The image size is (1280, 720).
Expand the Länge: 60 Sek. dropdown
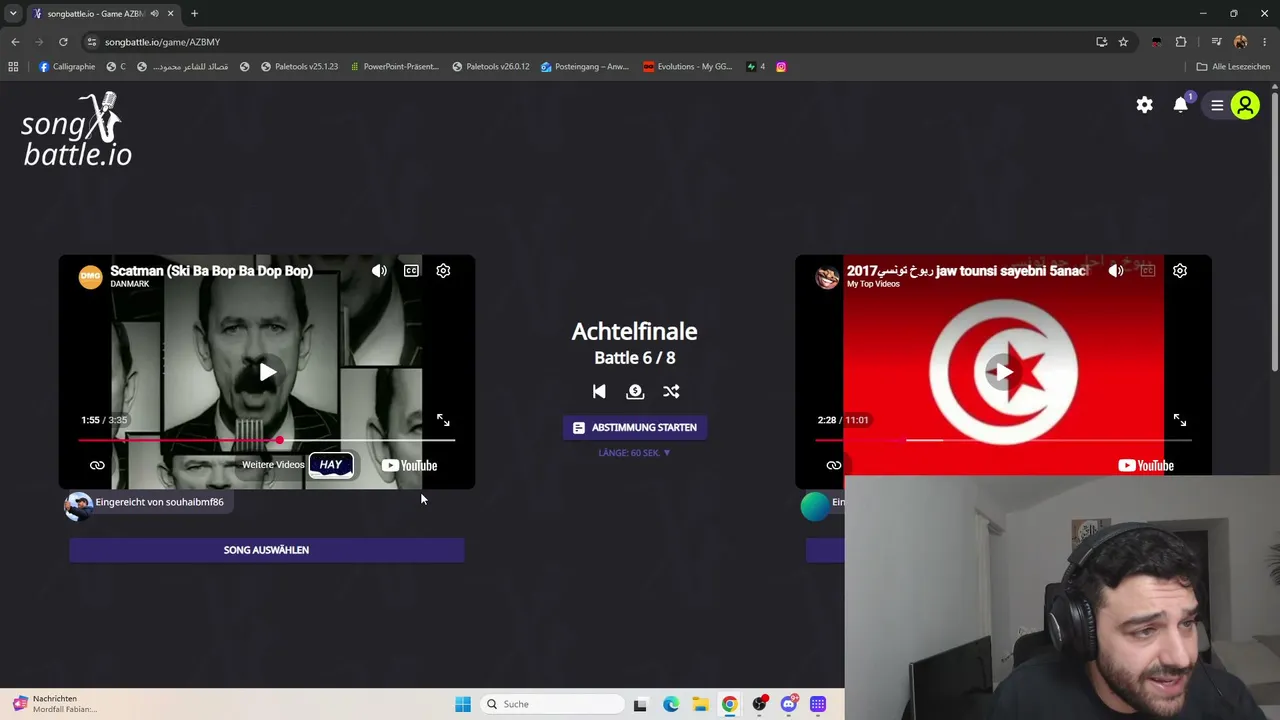(x=635, y=453)
